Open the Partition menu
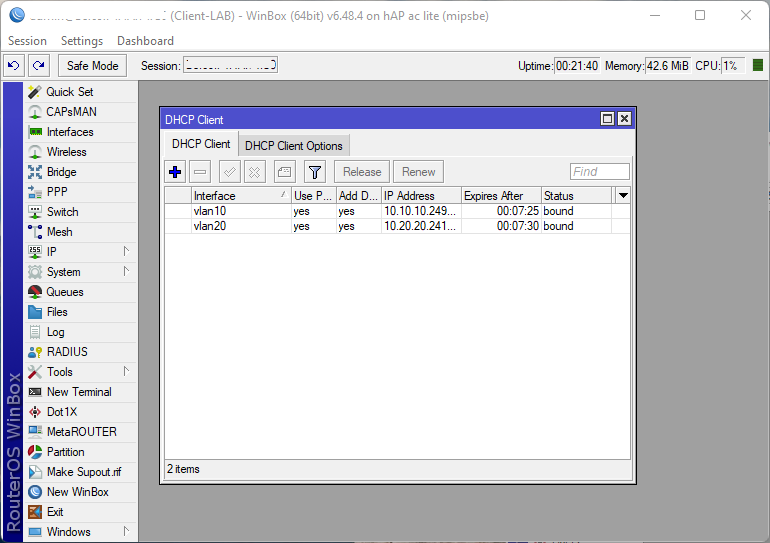The height and width of the screenshot is (543, 770). [81, 452]
